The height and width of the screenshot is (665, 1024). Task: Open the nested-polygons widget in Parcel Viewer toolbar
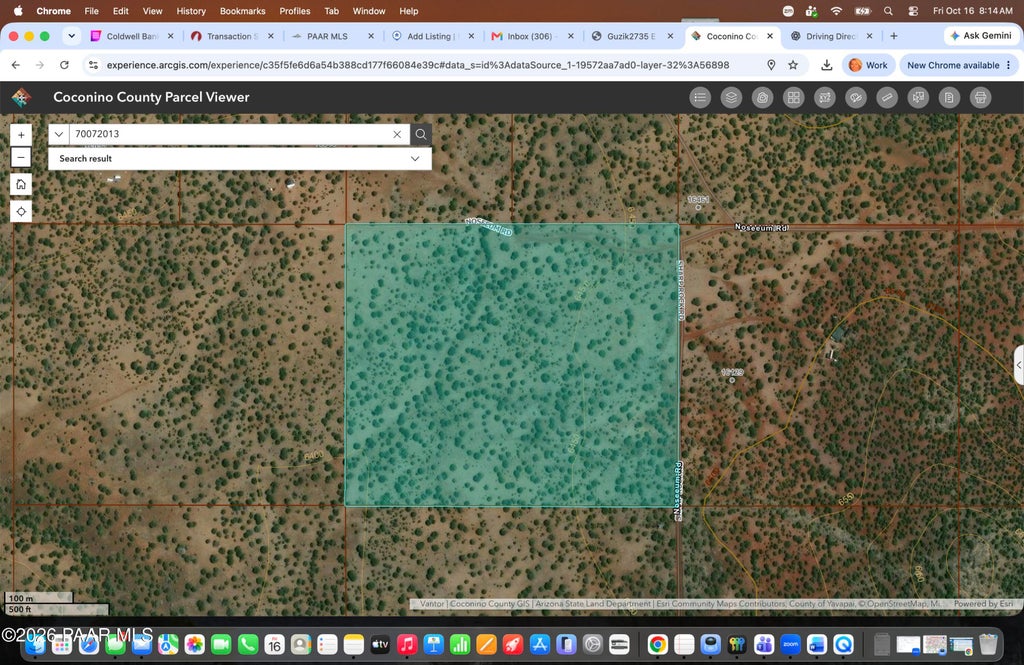[762, 97]
